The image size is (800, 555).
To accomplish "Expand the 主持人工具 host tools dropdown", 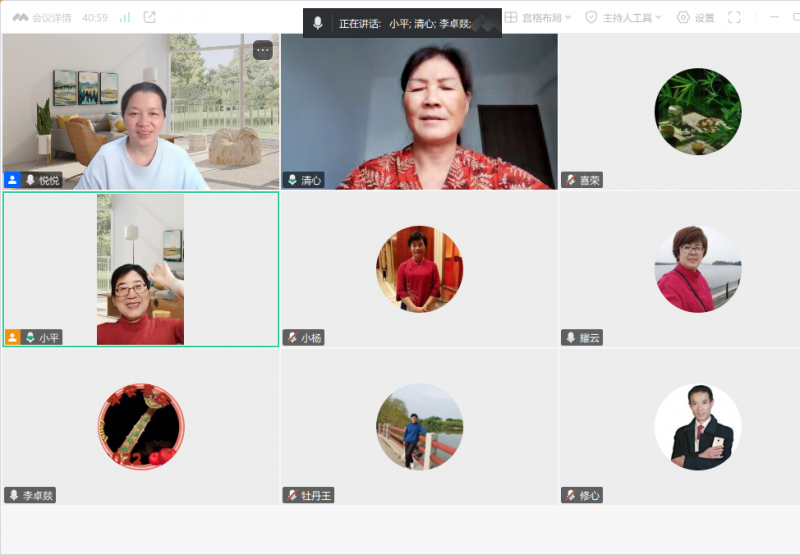I will [x=624, y=17].
